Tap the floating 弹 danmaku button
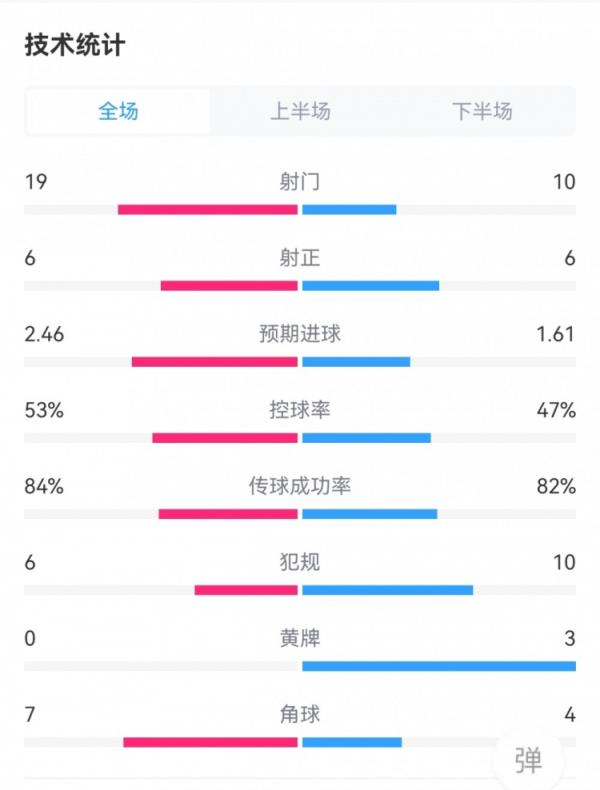The image size is (600, 790). [528, 761]
